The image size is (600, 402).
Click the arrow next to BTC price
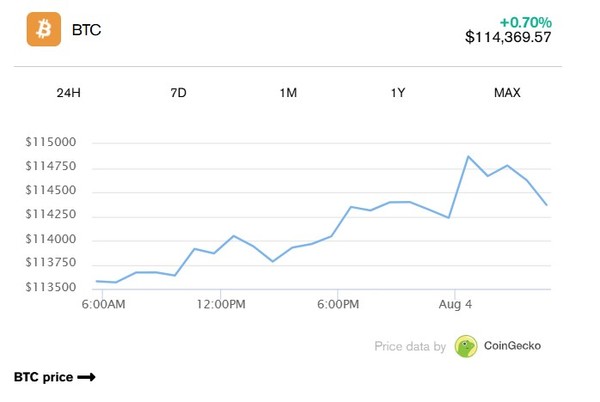pyautogui.click(x=86, y=378)
